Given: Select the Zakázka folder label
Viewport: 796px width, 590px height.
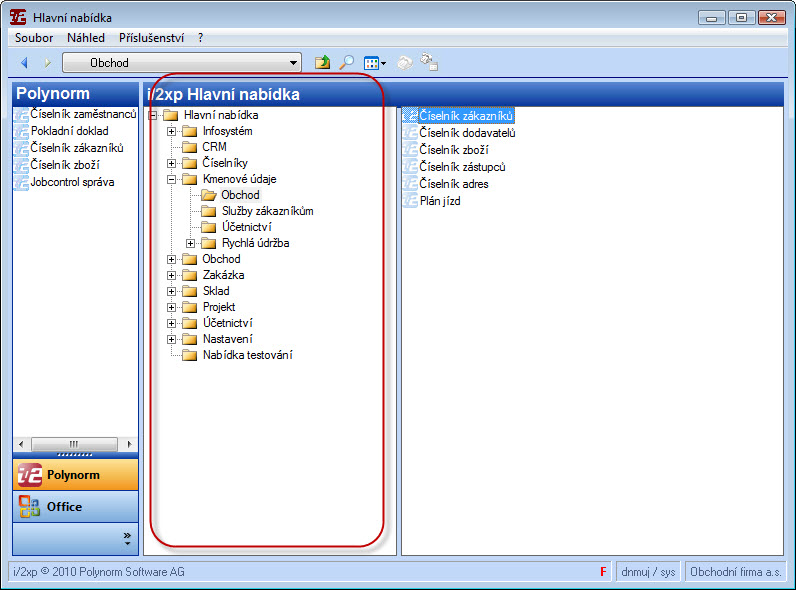Looking at the screenshot, I should tap(223, 275).
